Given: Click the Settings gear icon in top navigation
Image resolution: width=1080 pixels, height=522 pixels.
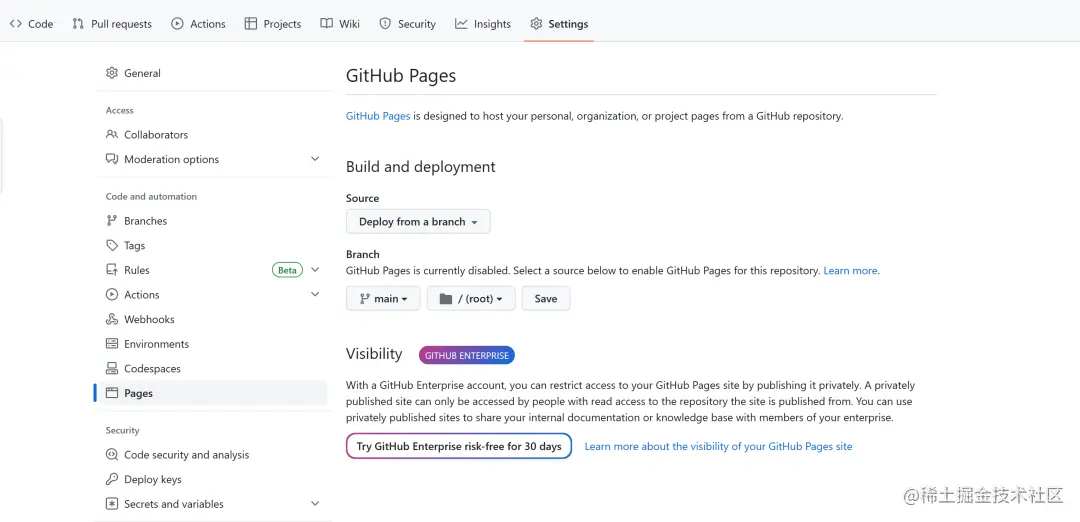Looking at the screenshot, I should point(536,24).
